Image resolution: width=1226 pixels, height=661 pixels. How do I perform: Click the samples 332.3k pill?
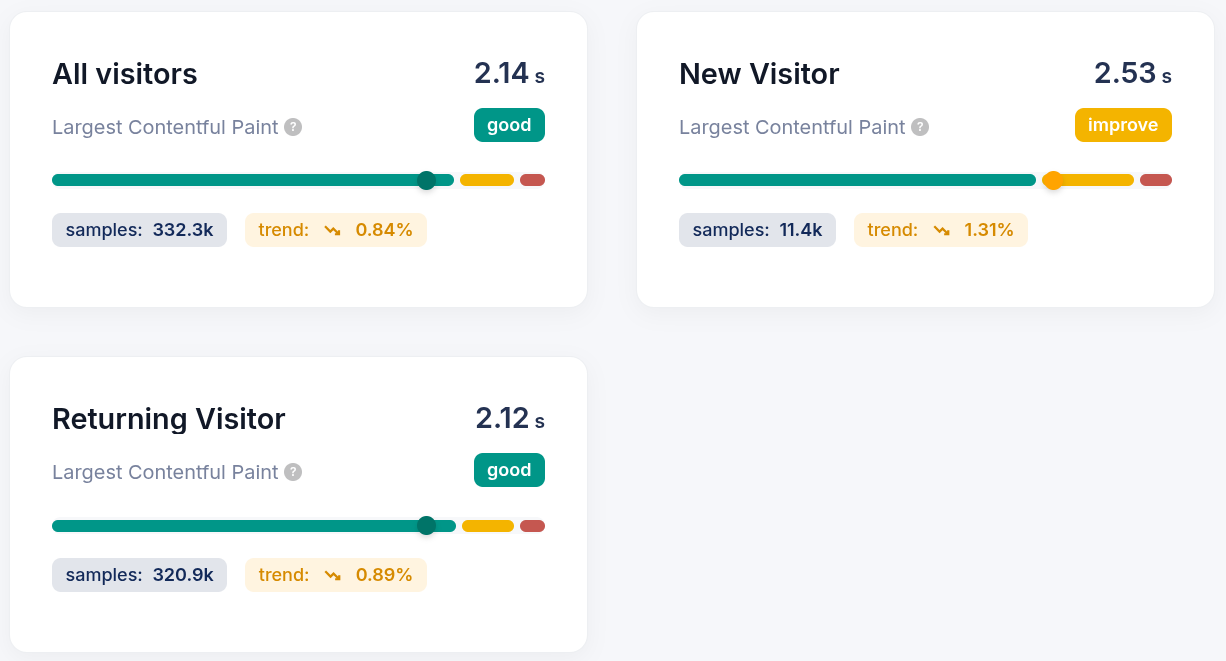(x=140, y=230)
